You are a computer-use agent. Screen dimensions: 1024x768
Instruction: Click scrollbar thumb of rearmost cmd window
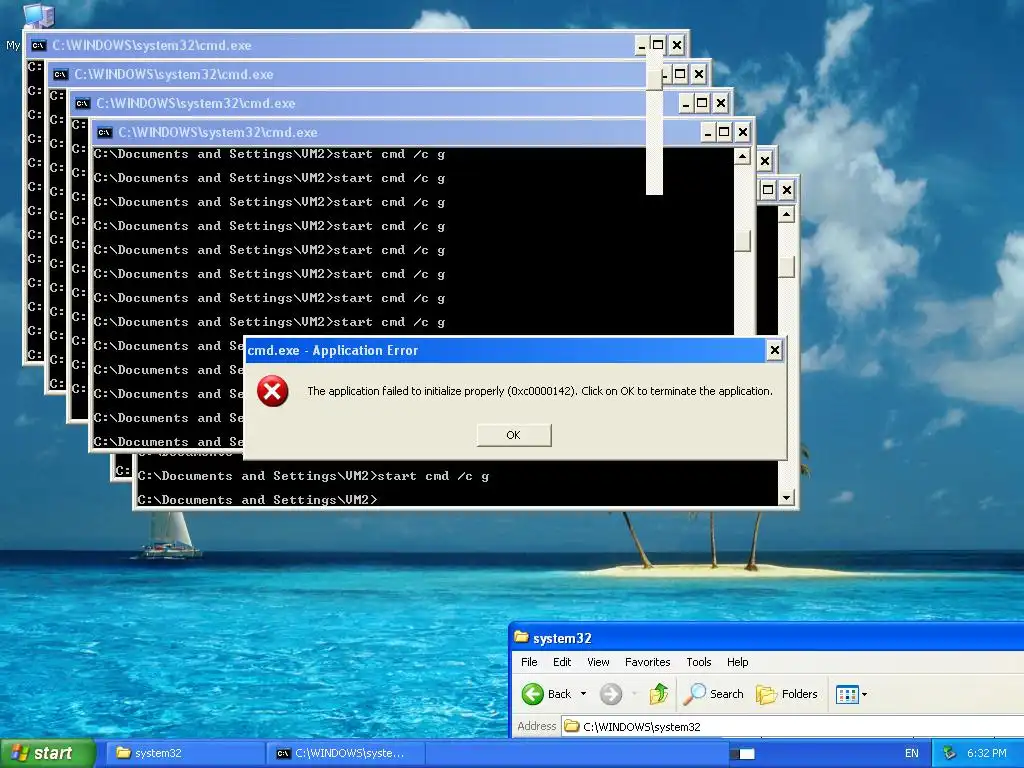(786, 266)
